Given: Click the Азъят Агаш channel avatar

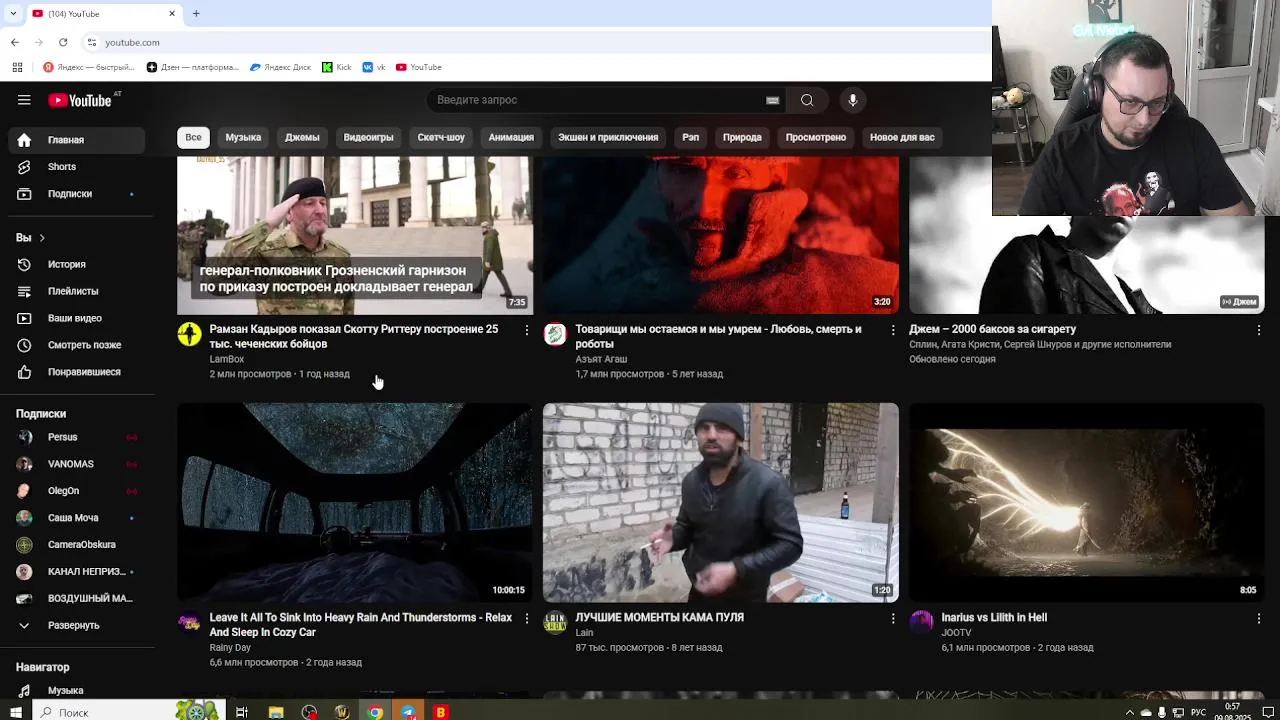Looking at the screenshot, I should pos(555,334).
